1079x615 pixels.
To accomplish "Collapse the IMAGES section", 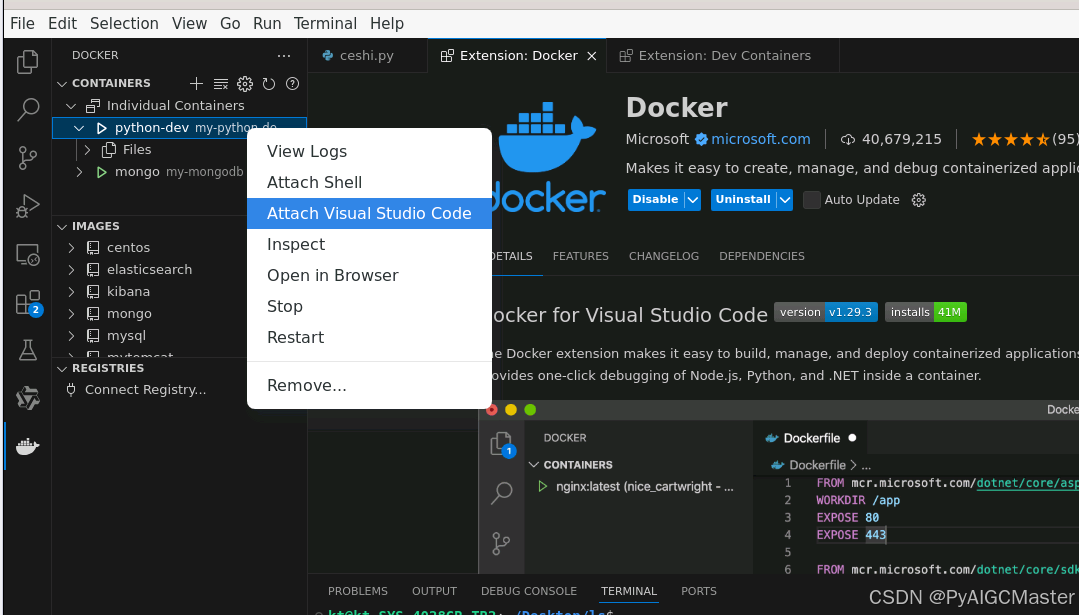I will tap(62, 227).
